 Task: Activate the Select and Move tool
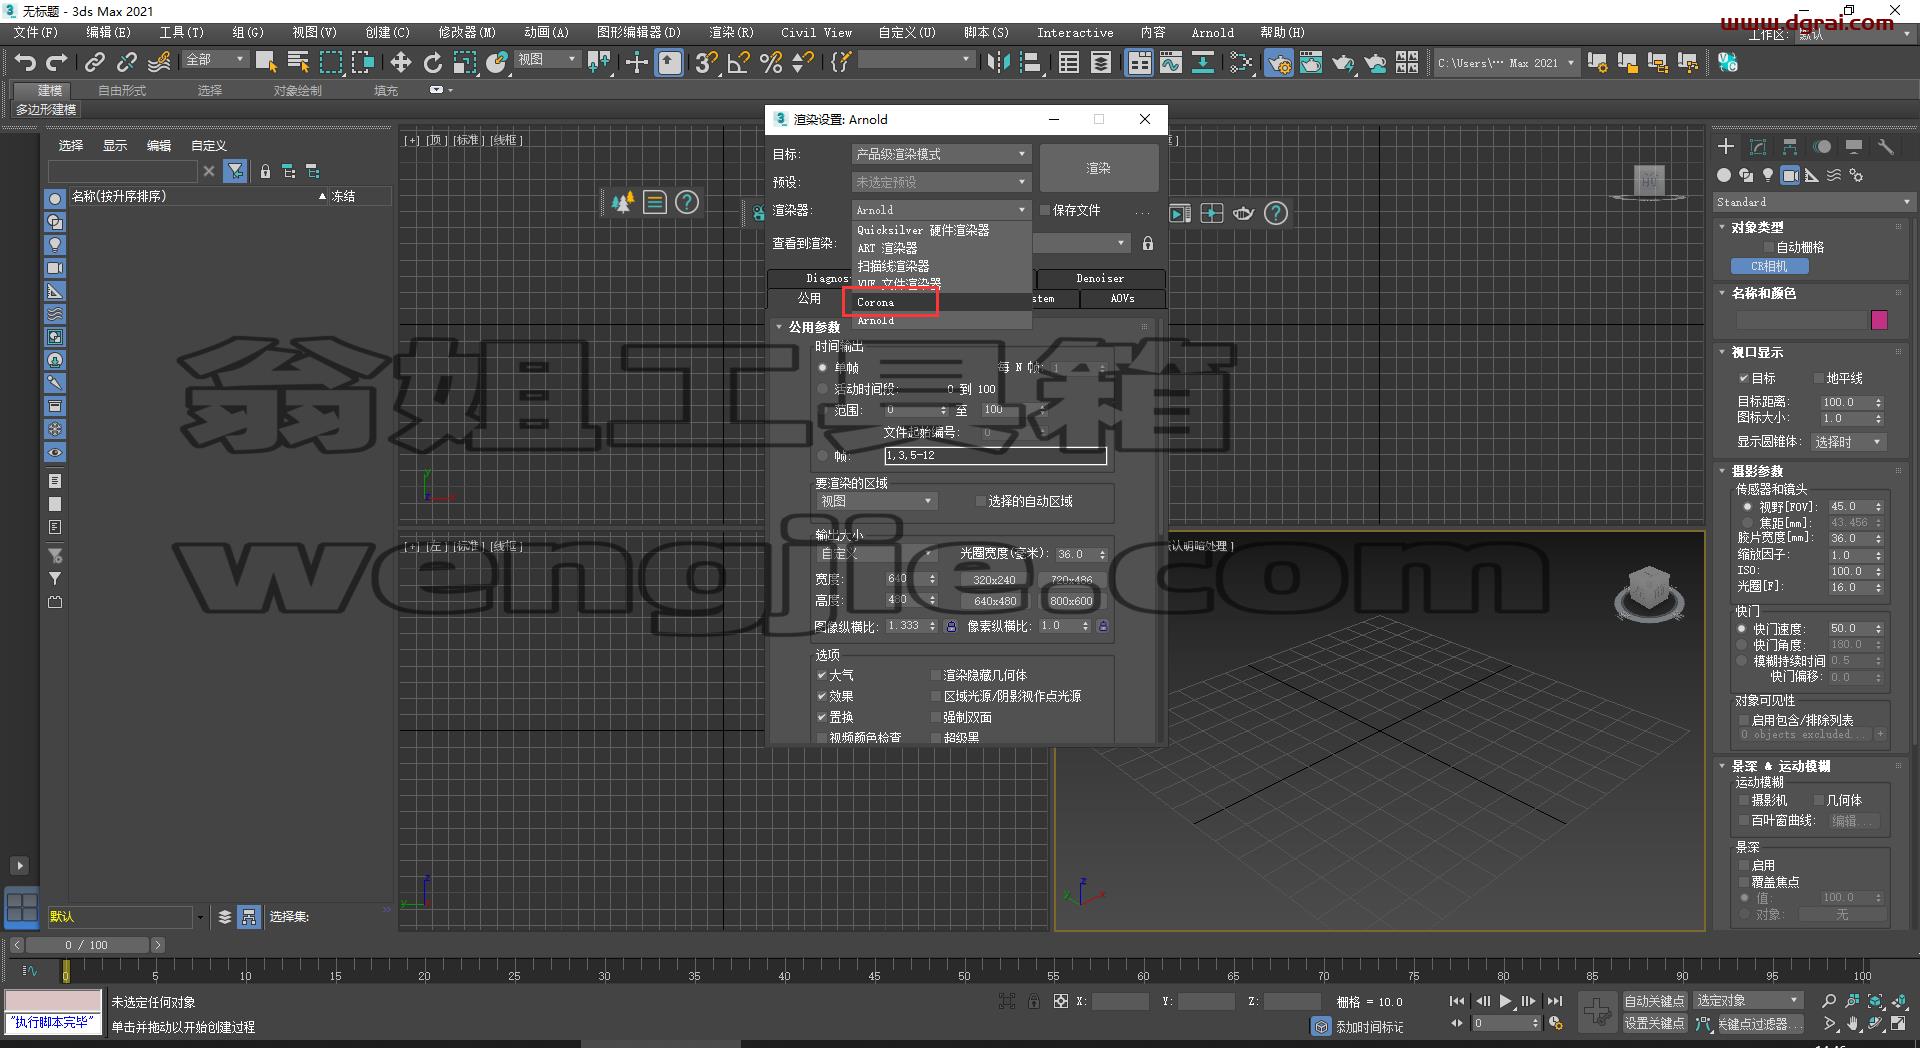(401, 63)
